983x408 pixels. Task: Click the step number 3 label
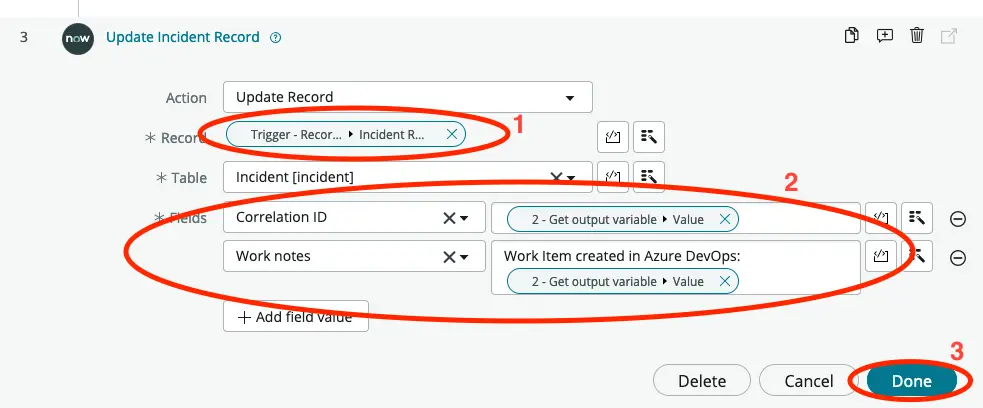click(24, 37)
